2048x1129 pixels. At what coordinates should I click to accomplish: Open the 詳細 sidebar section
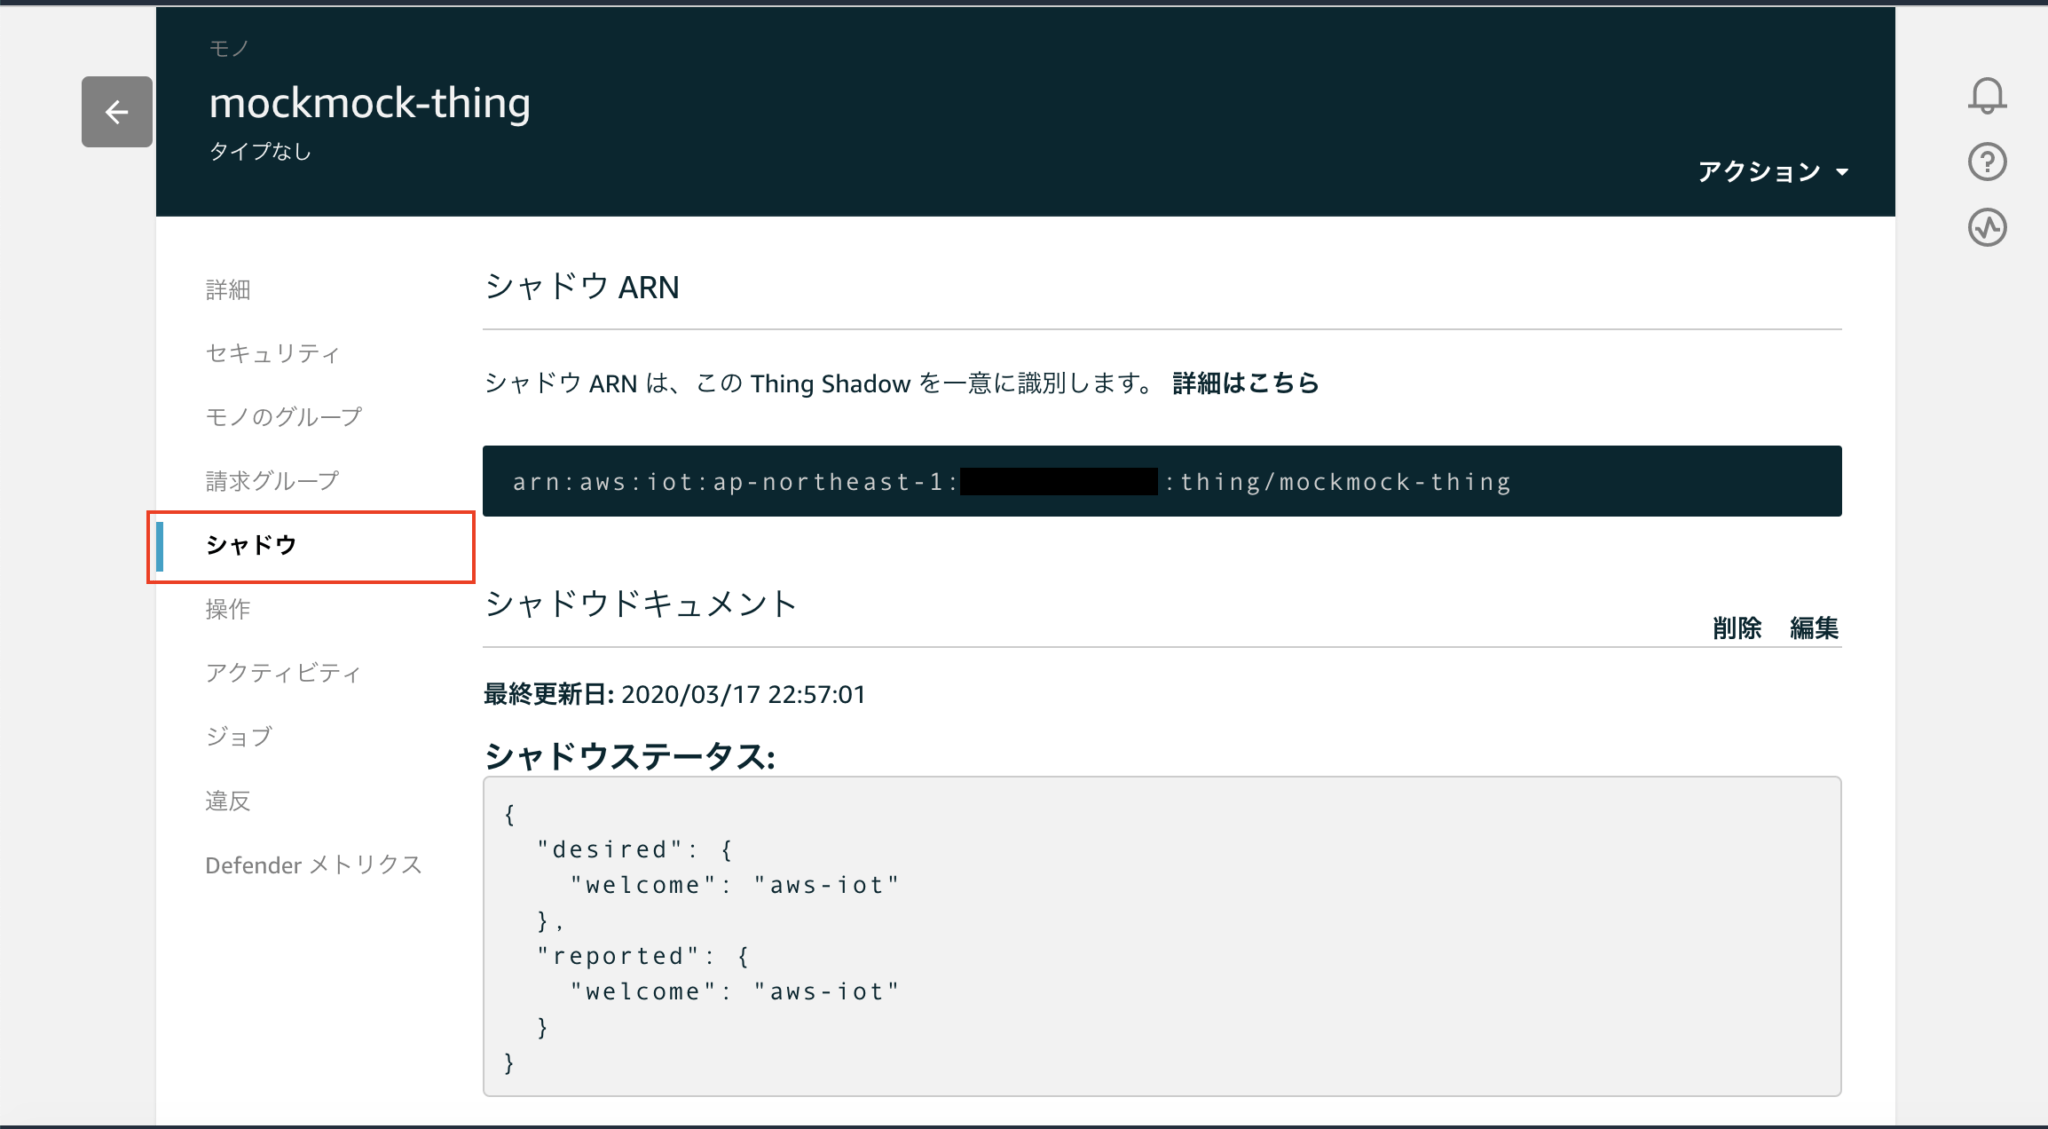[228, 290]
